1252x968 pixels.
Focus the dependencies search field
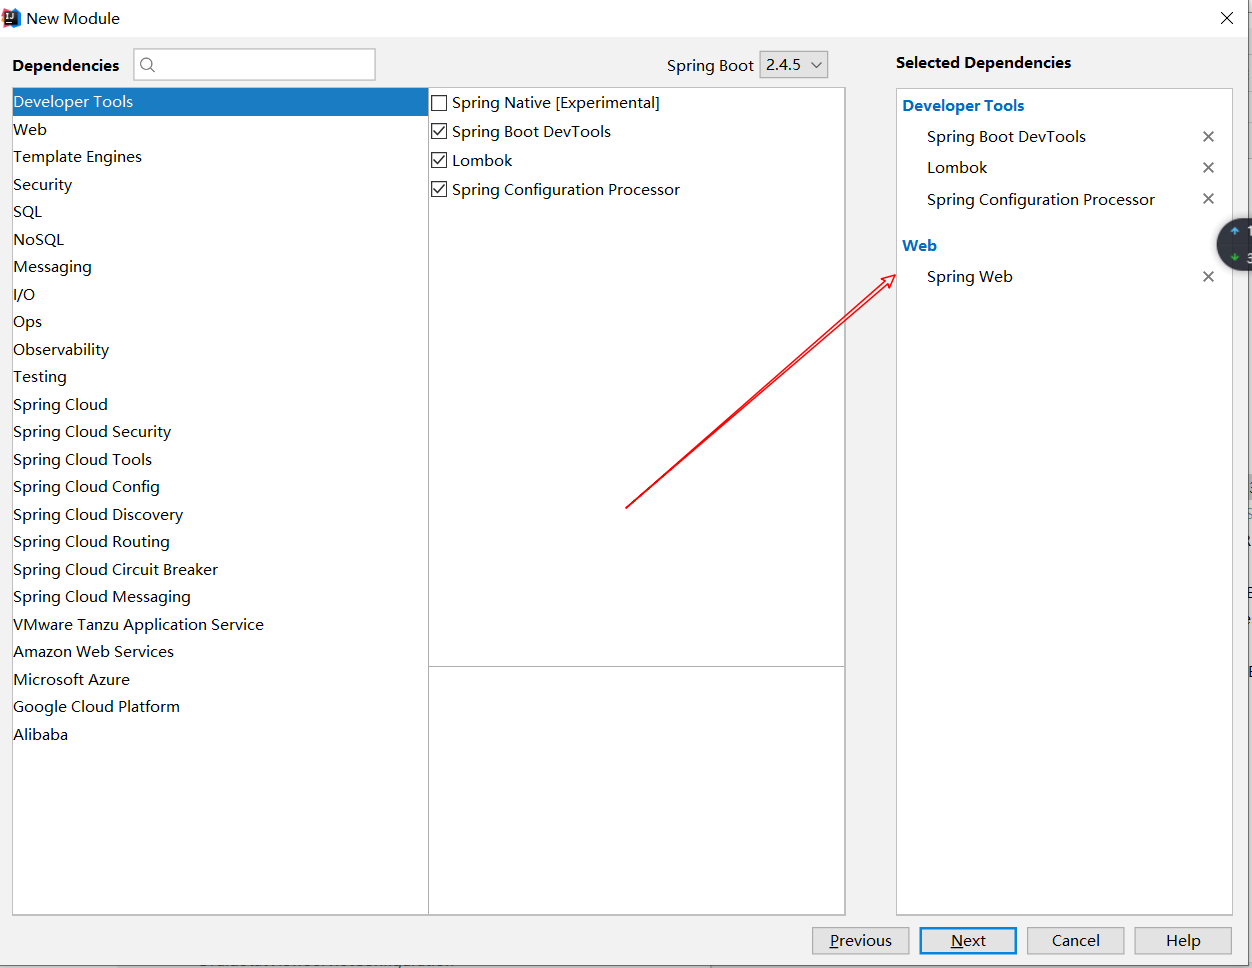point(255,65)
